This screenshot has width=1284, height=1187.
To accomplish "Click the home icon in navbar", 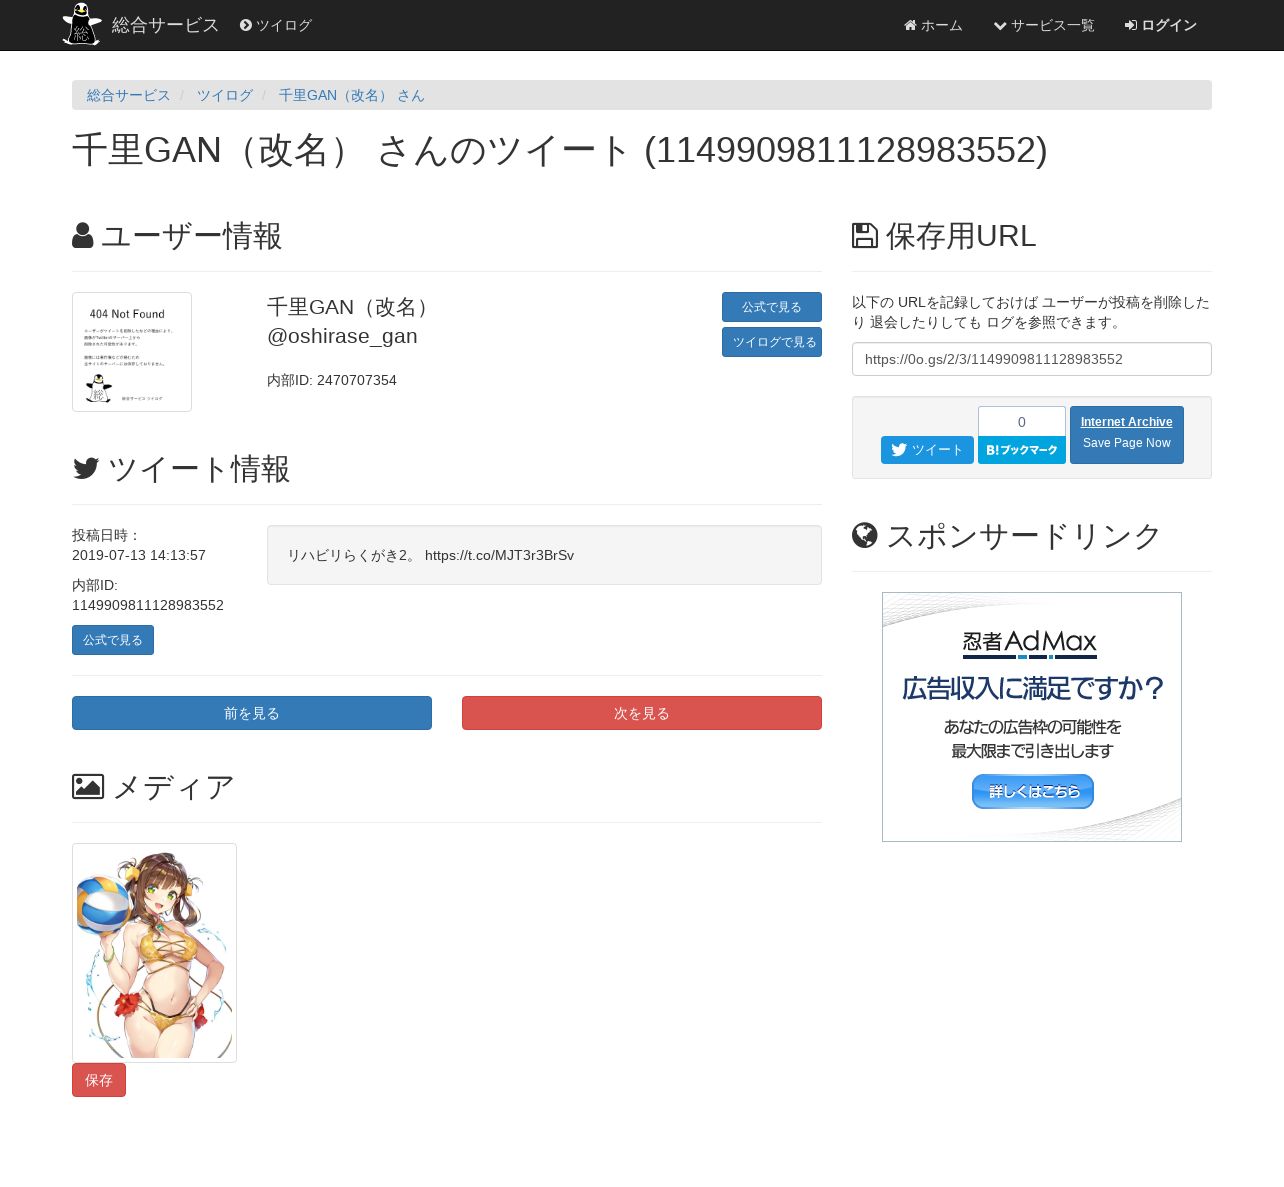I will [x=910, y=25].
